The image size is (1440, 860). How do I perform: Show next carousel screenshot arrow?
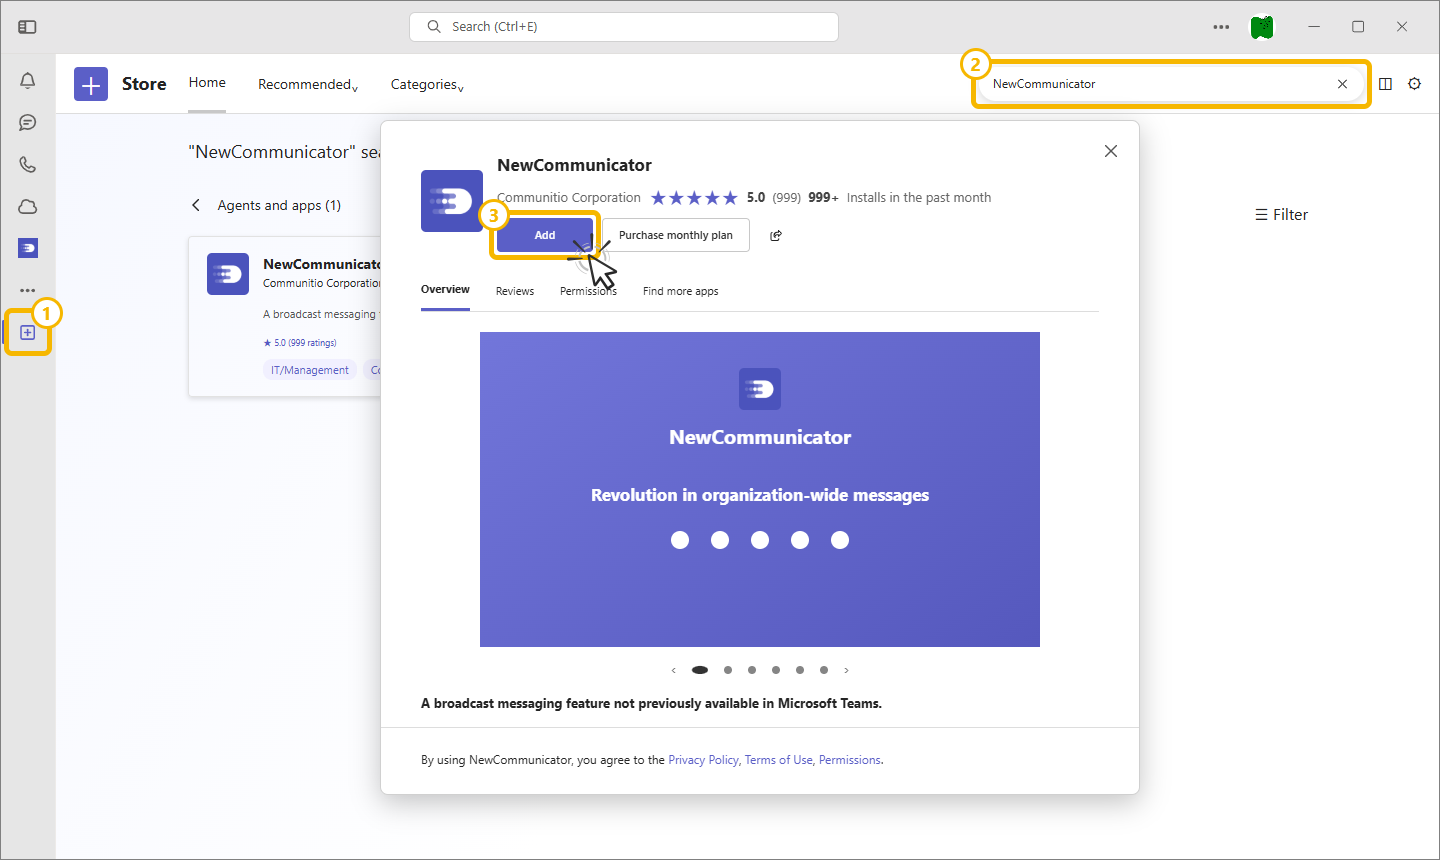click(x=846, y=671)
